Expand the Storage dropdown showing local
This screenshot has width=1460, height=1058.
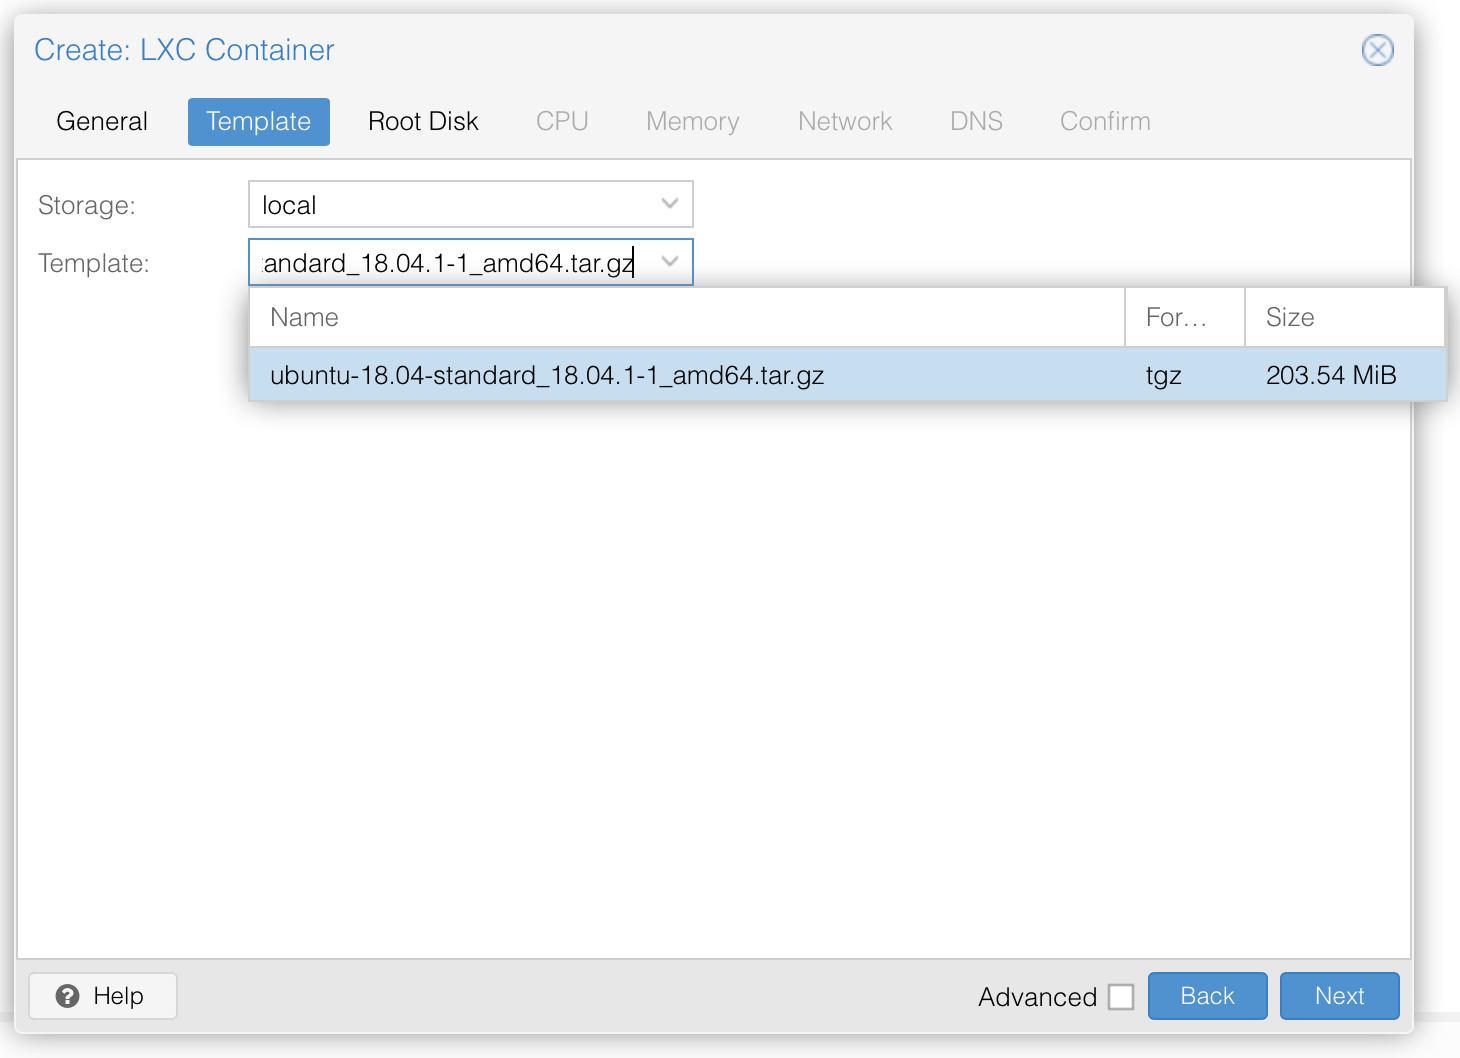(x=670, y=204)
